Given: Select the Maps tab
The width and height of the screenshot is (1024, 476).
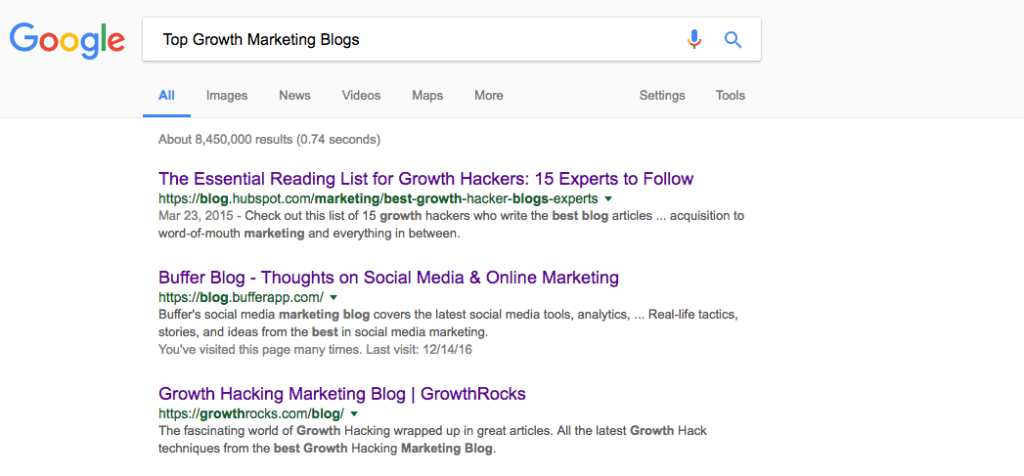Looking at the screenshot, I should 427,96.
